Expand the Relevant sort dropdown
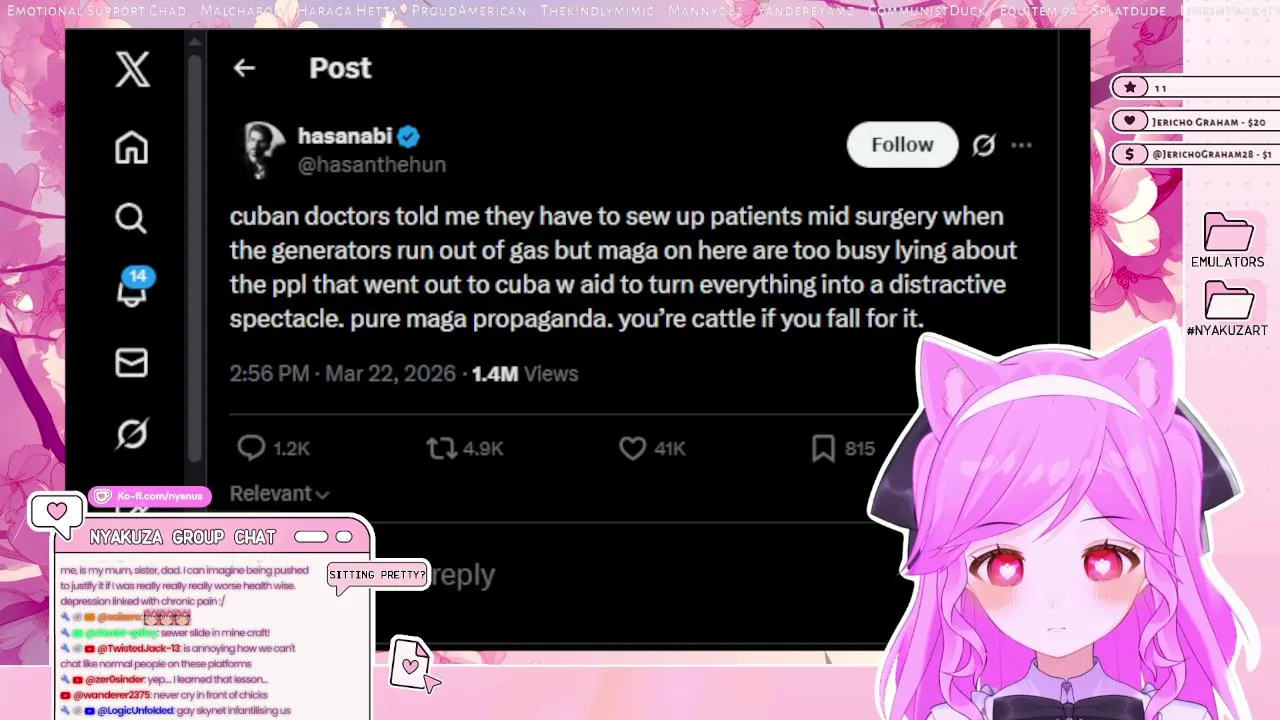Viewport: 1280px width, 720px height. pos(279,493)
